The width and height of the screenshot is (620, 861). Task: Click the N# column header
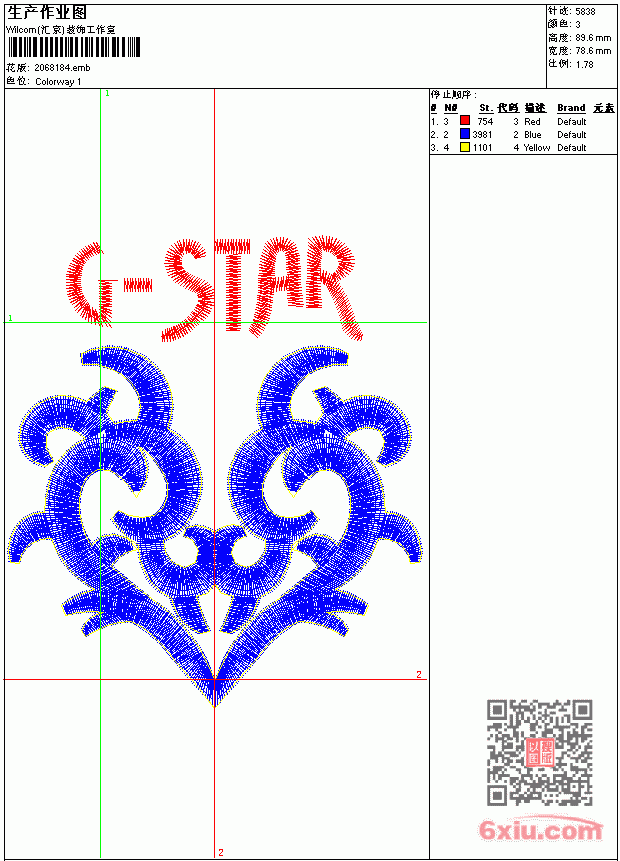pos(451,108)
